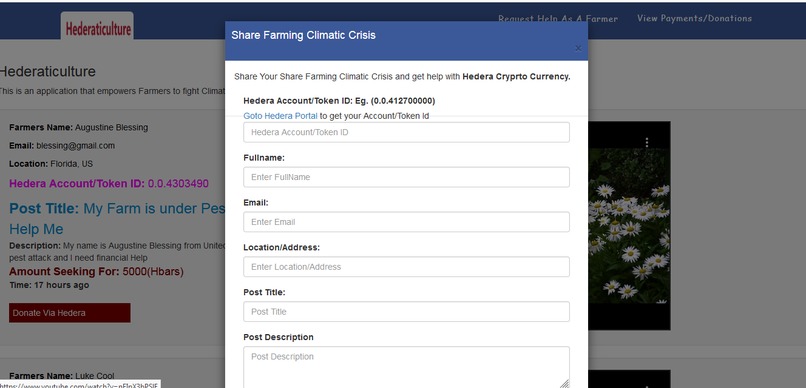
Task: Select the Location Florida, US text
Action: tap(51, 164)
